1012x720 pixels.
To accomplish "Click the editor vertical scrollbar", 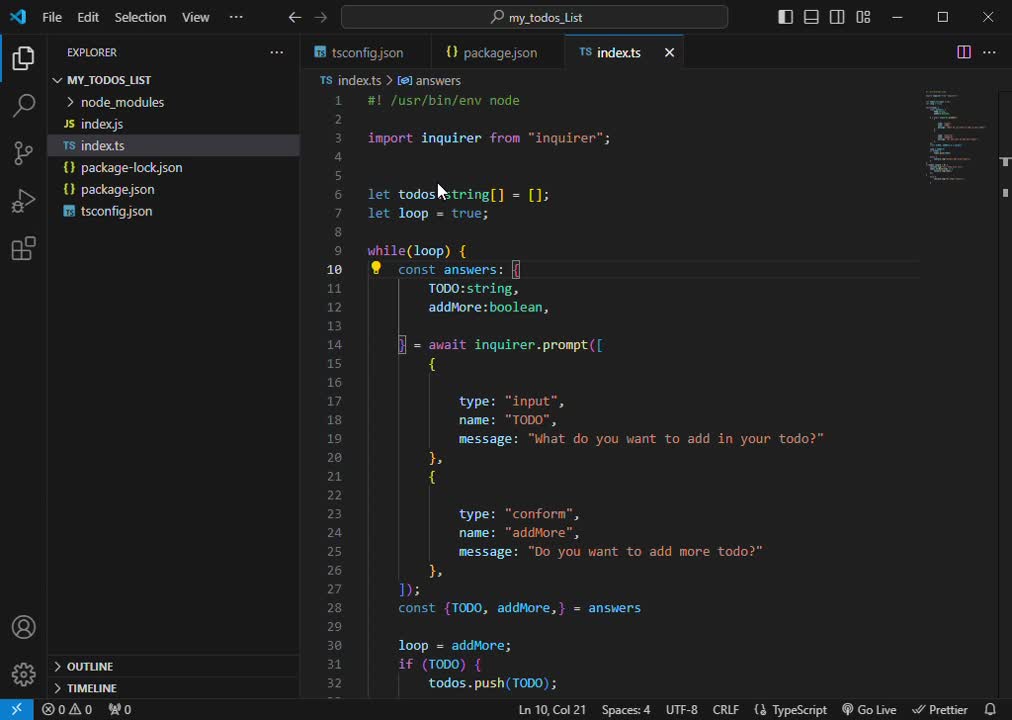I will coord(1005,392).
